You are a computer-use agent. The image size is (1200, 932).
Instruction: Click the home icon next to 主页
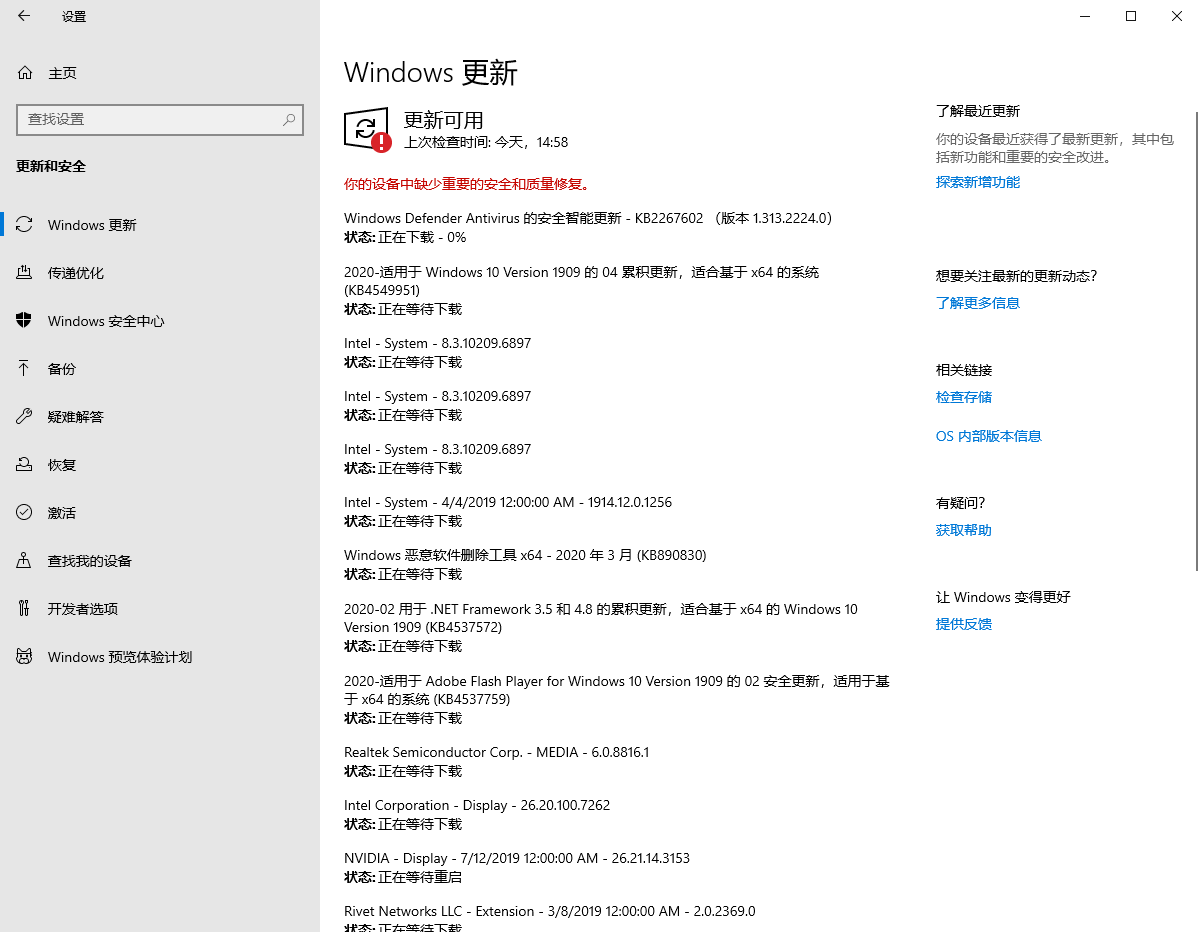click(x=25, y=73)
